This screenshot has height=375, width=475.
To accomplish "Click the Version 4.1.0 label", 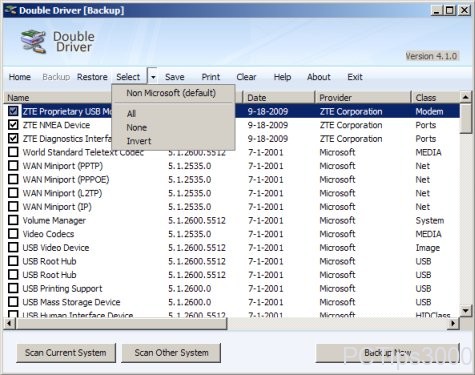I will click(x=431, y=56).
